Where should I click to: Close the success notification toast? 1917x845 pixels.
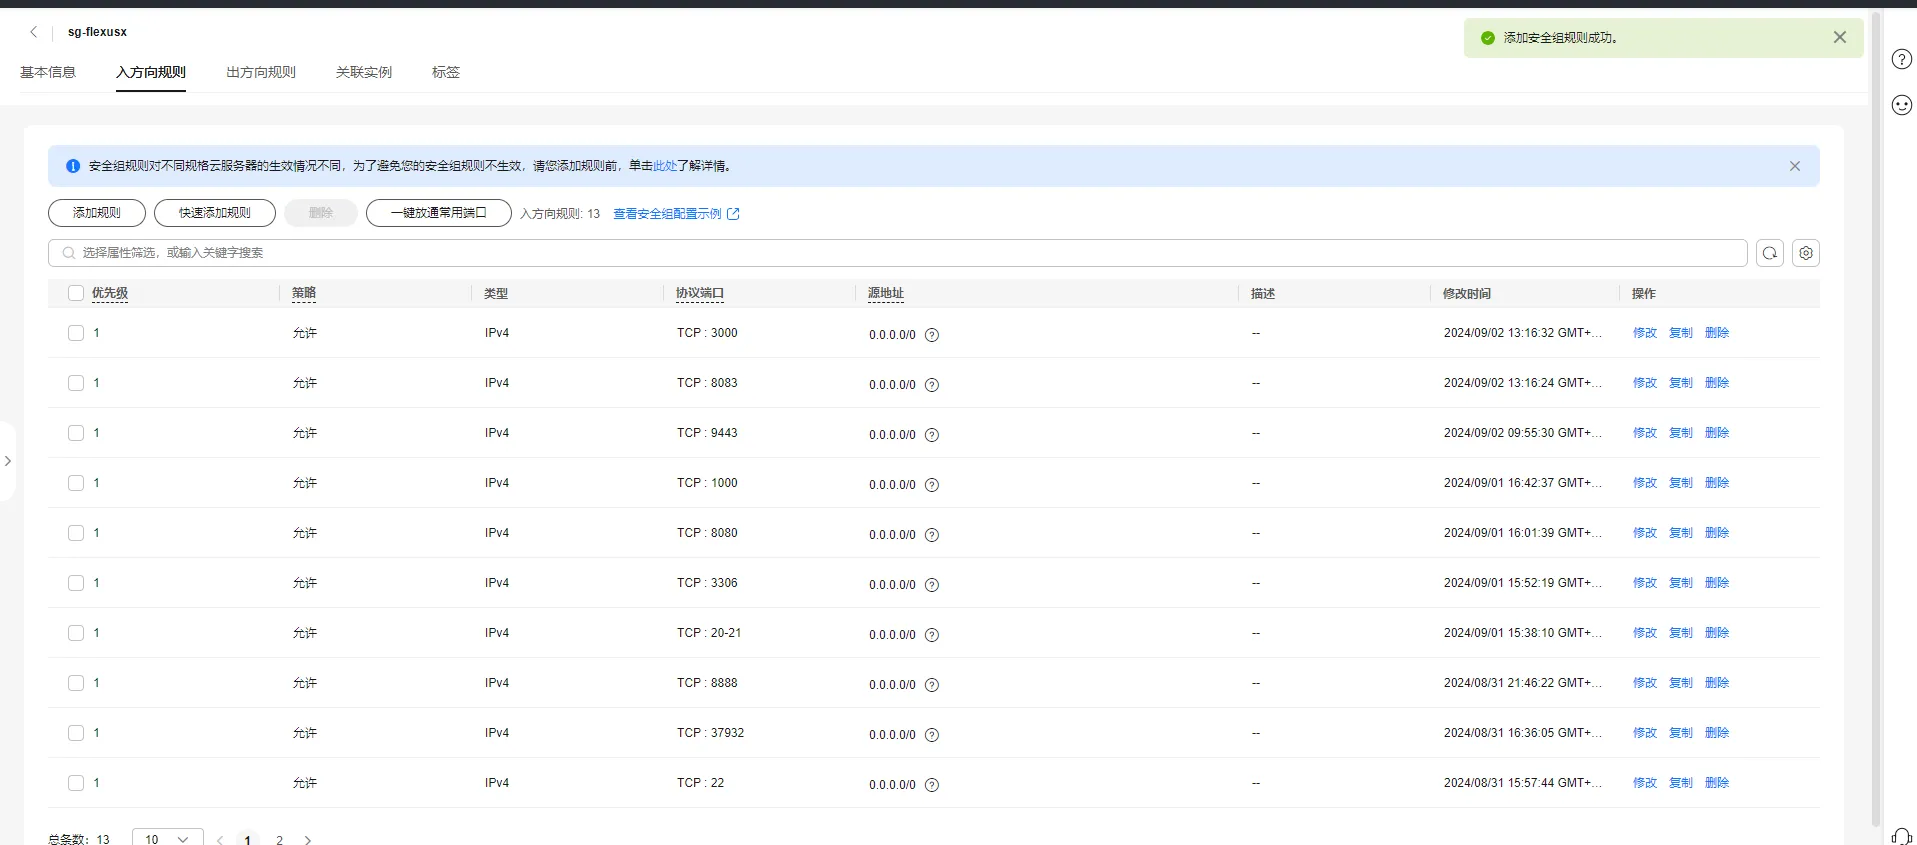pos(1839,37)
